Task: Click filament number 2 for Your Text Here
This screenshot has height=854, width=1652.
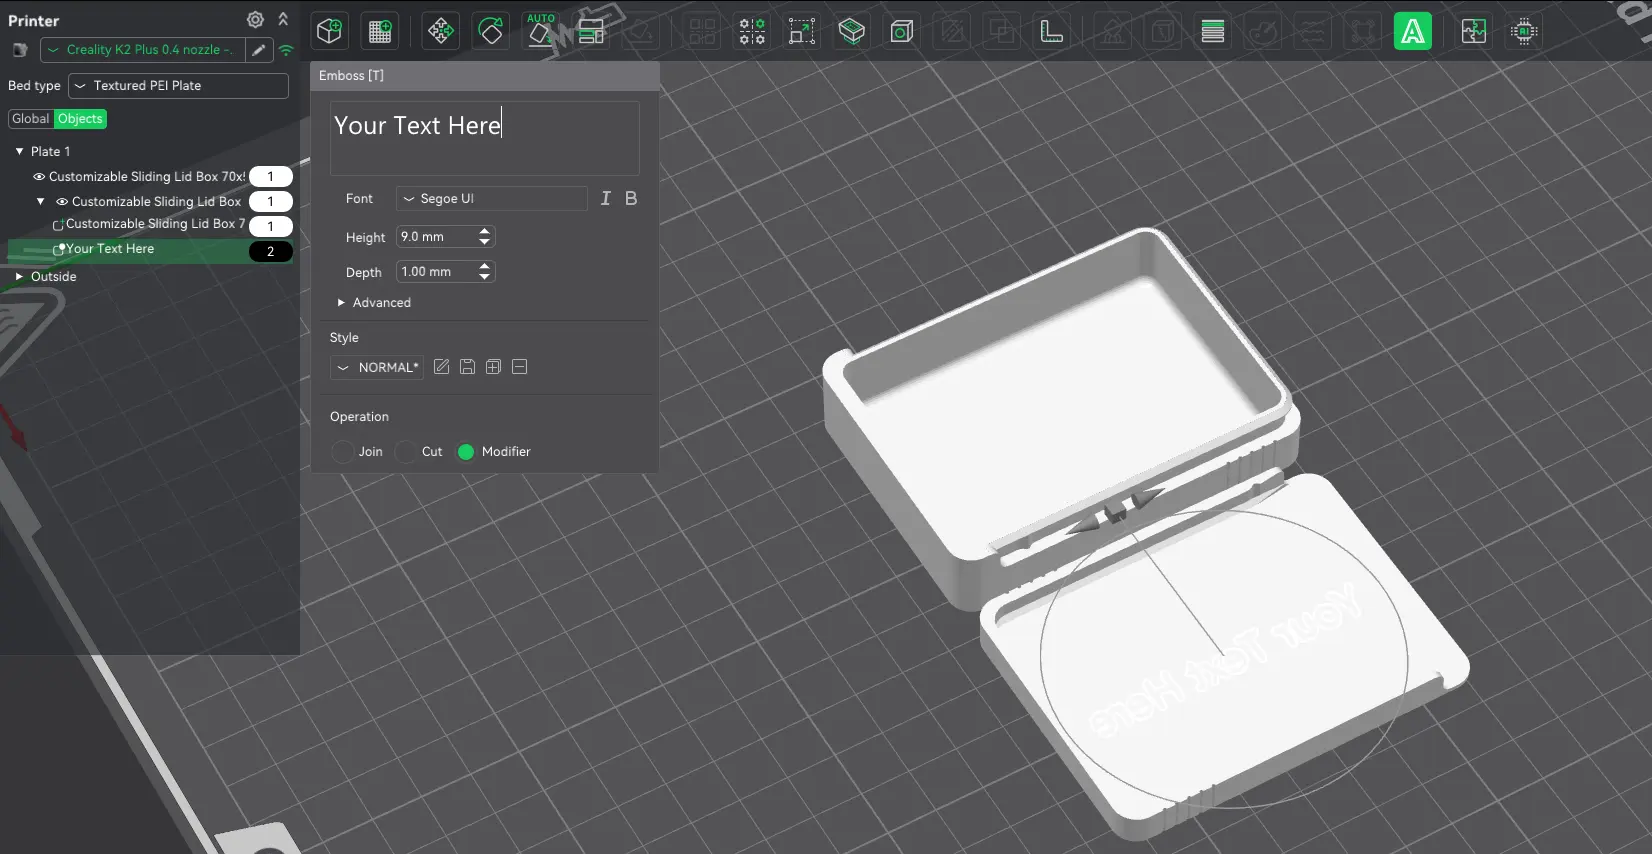Action: [x=270, y=252]
